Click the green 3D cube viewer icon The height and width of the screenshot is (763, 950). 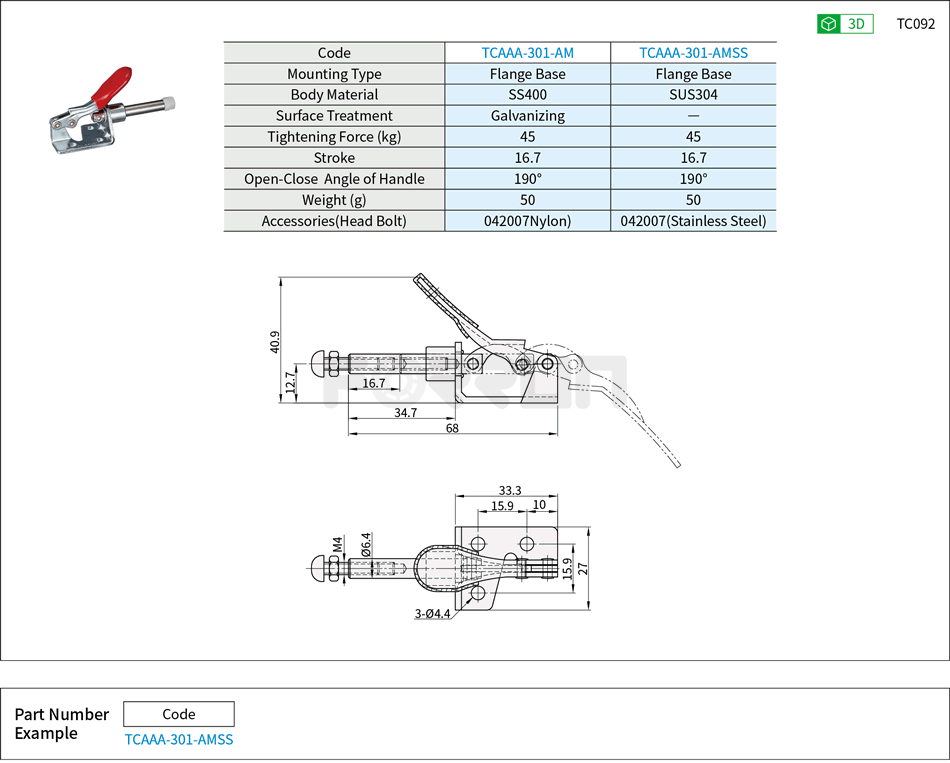826,22
